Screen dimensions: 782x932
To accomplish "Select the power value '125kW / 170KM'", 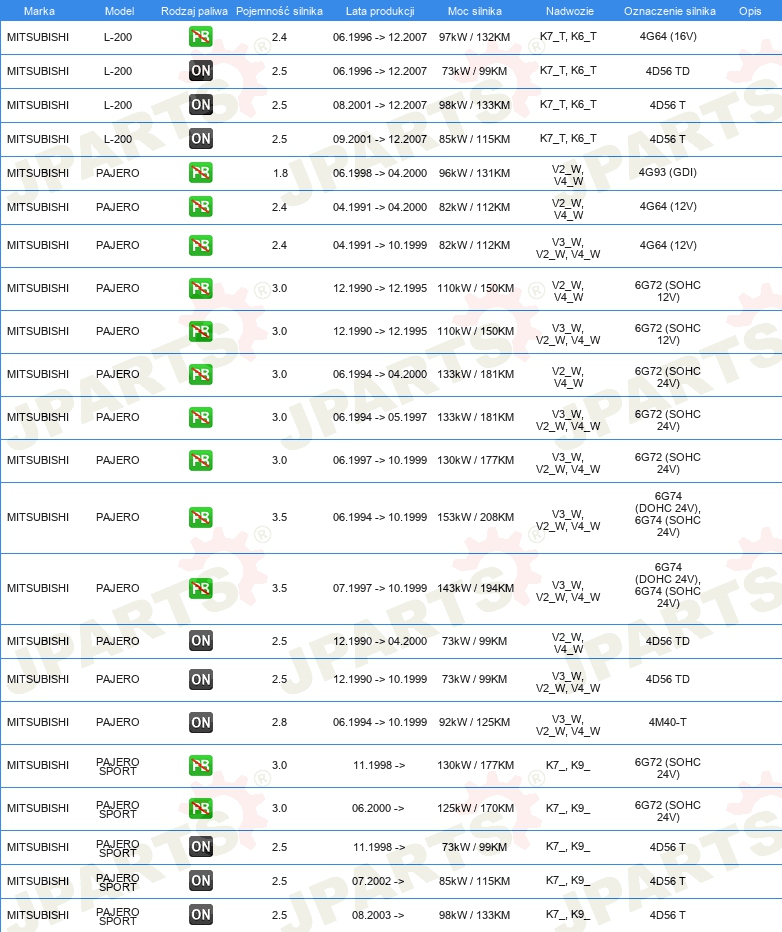I will coord(475,808).
